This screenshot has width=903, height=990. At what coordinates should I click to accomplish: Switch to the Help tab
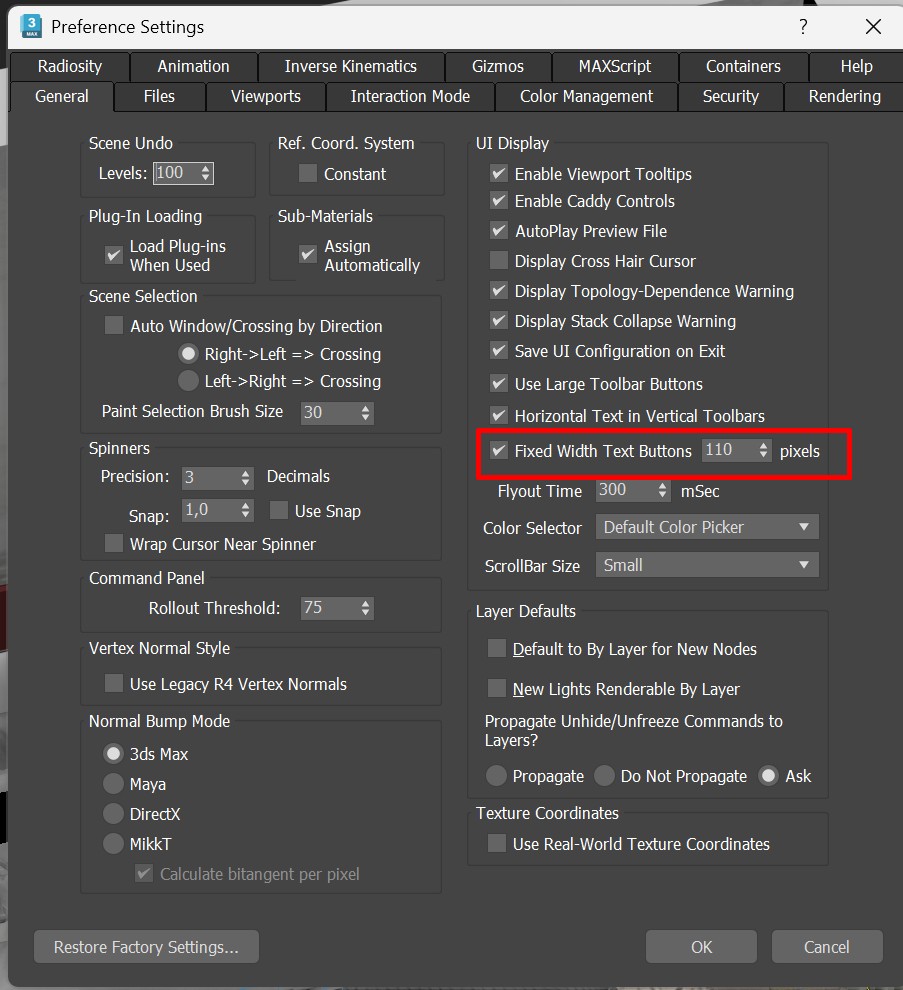(856, 66)
